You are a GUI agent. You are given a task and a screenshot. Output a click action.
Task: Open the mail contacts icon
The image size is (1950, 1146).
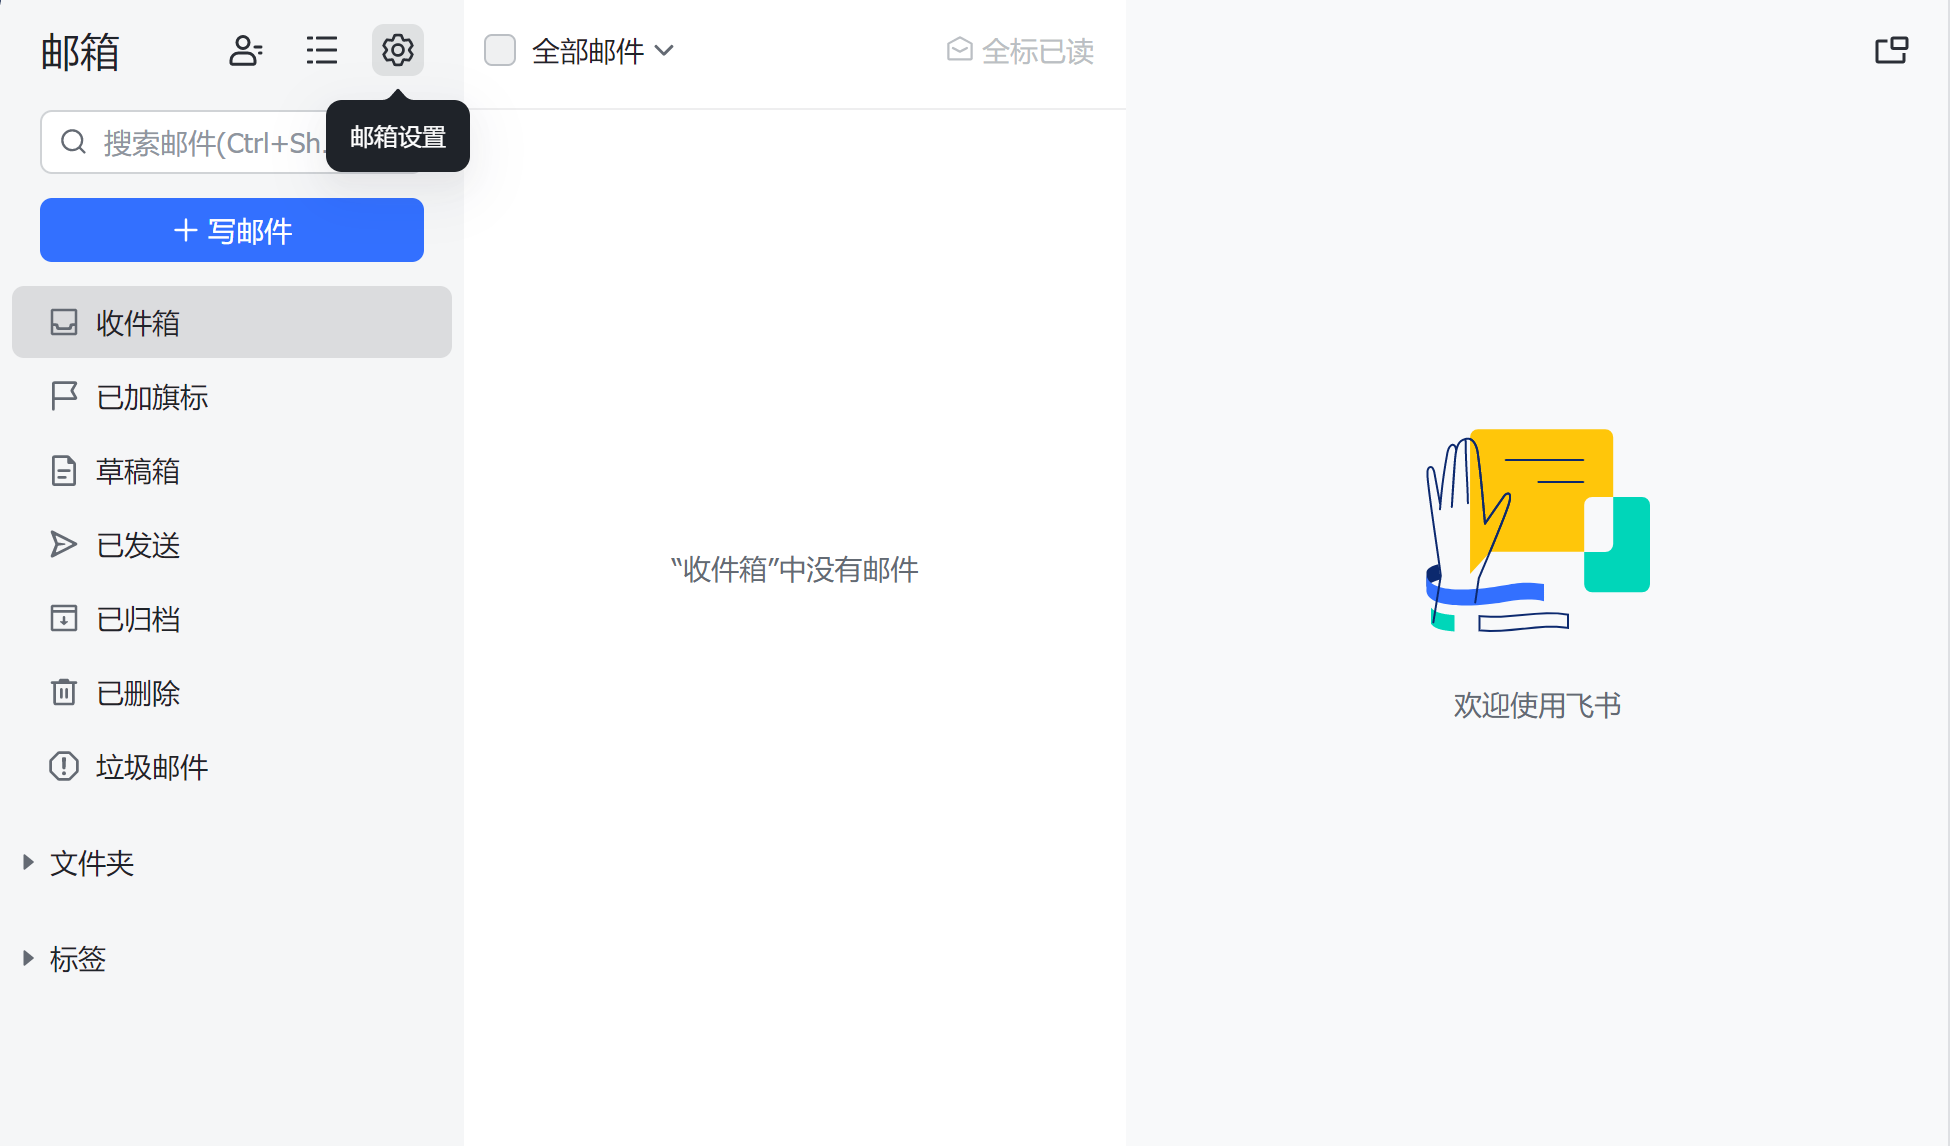246,50
